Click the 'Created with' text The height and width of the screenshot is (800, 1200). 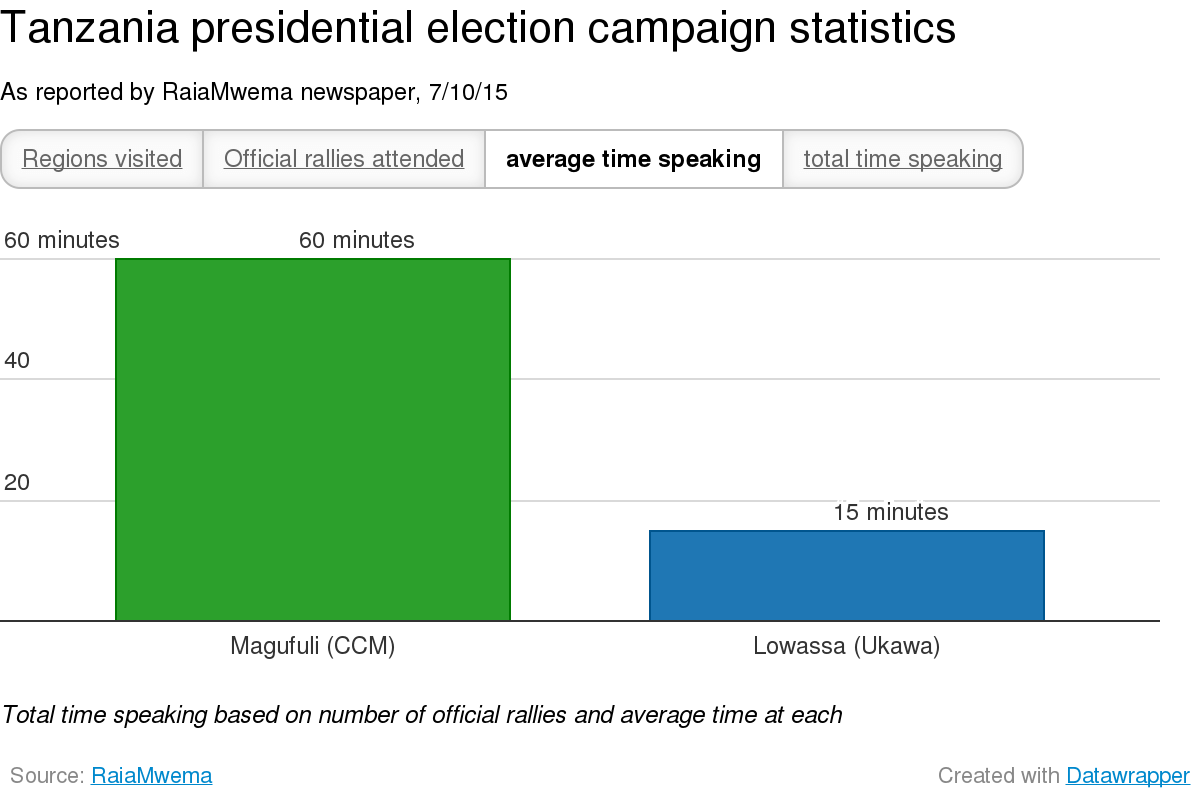(x=998, y=775)
